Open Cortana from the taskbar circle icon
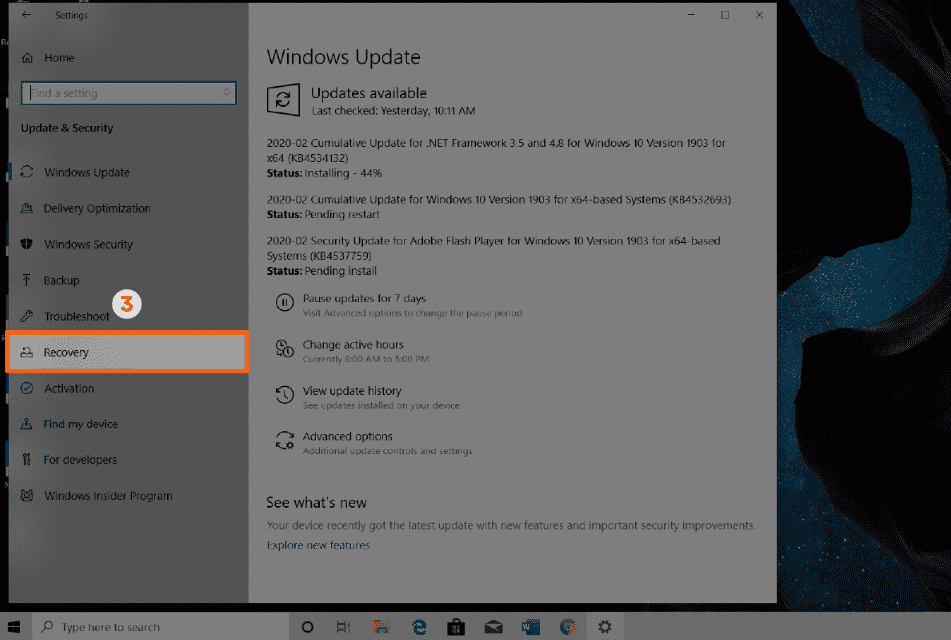Image resolution: width=951 pixels, height=640 pixels. (x=307, y=627)
